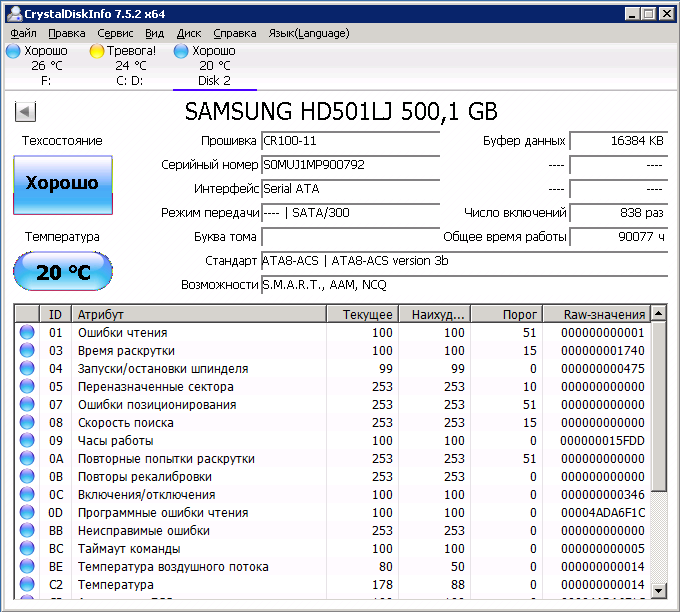Click status orb for 0D Программные ошибки чтения
This screenshot has width=680, height=612.
tap(27, 512)
